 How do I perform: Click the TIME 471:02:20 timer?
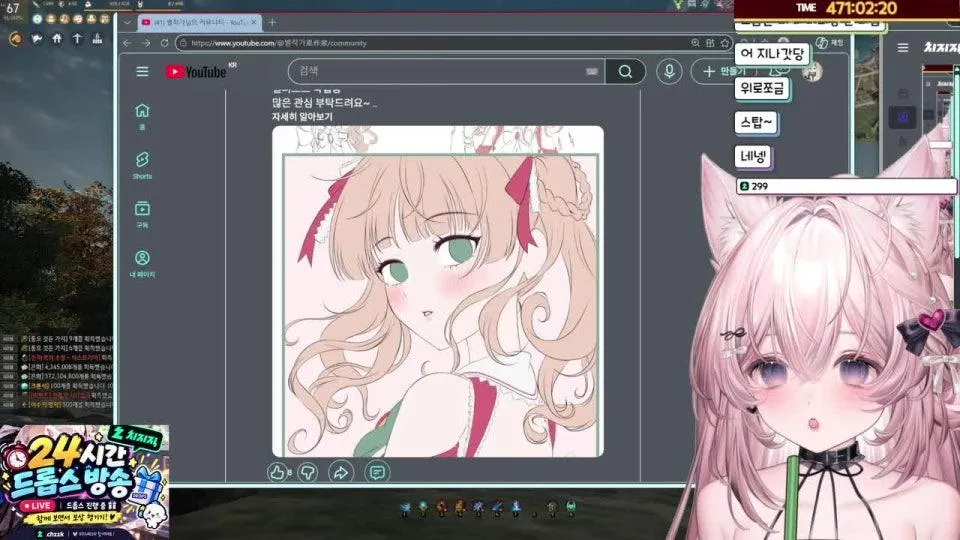pos(847,9)
